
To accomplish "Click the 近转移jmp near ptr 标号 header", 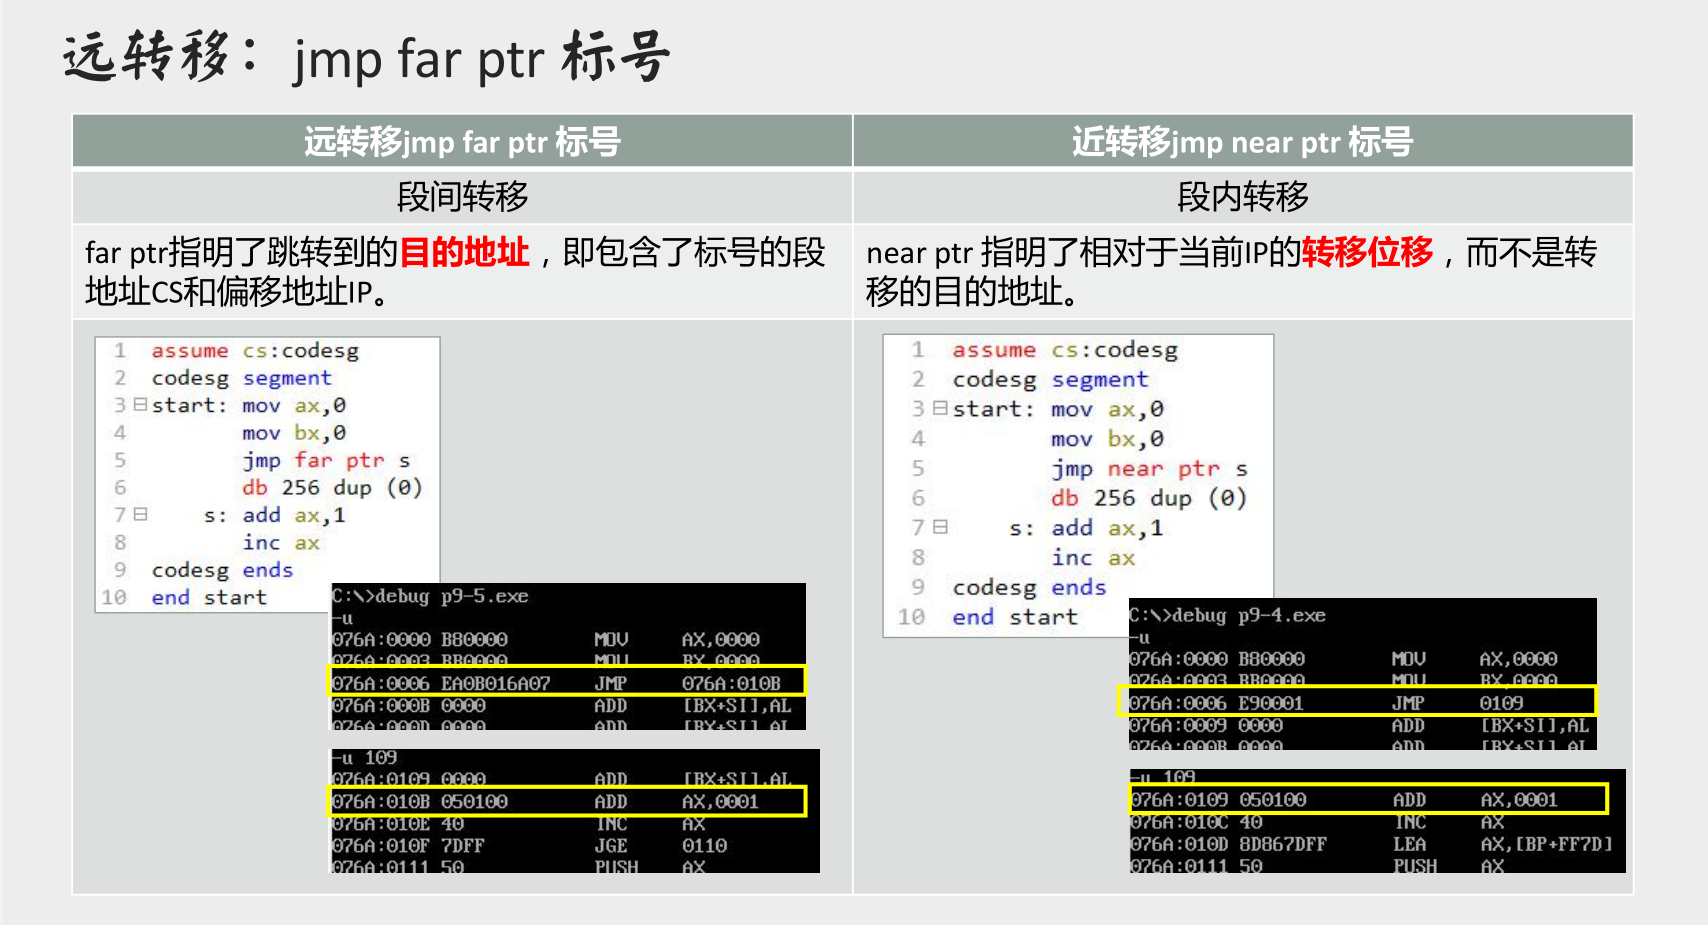I will (1240, 142).
